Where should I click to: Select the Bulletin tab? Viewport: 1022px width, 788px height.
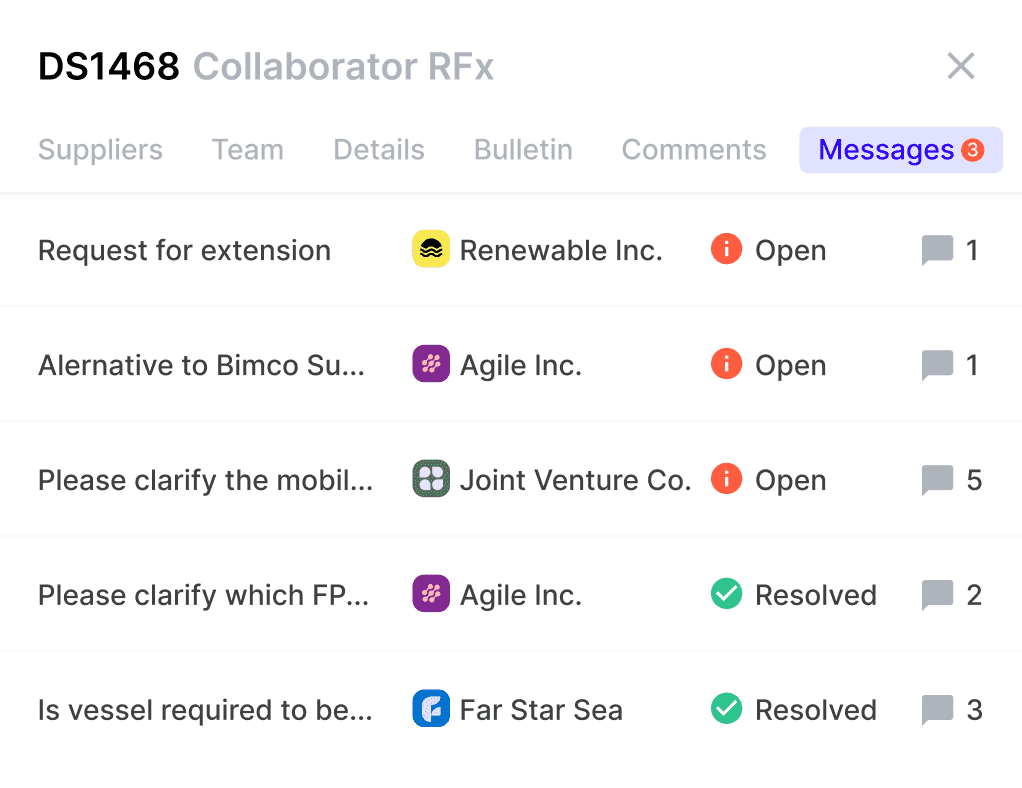pyautogui.click(x=523, y=150)
